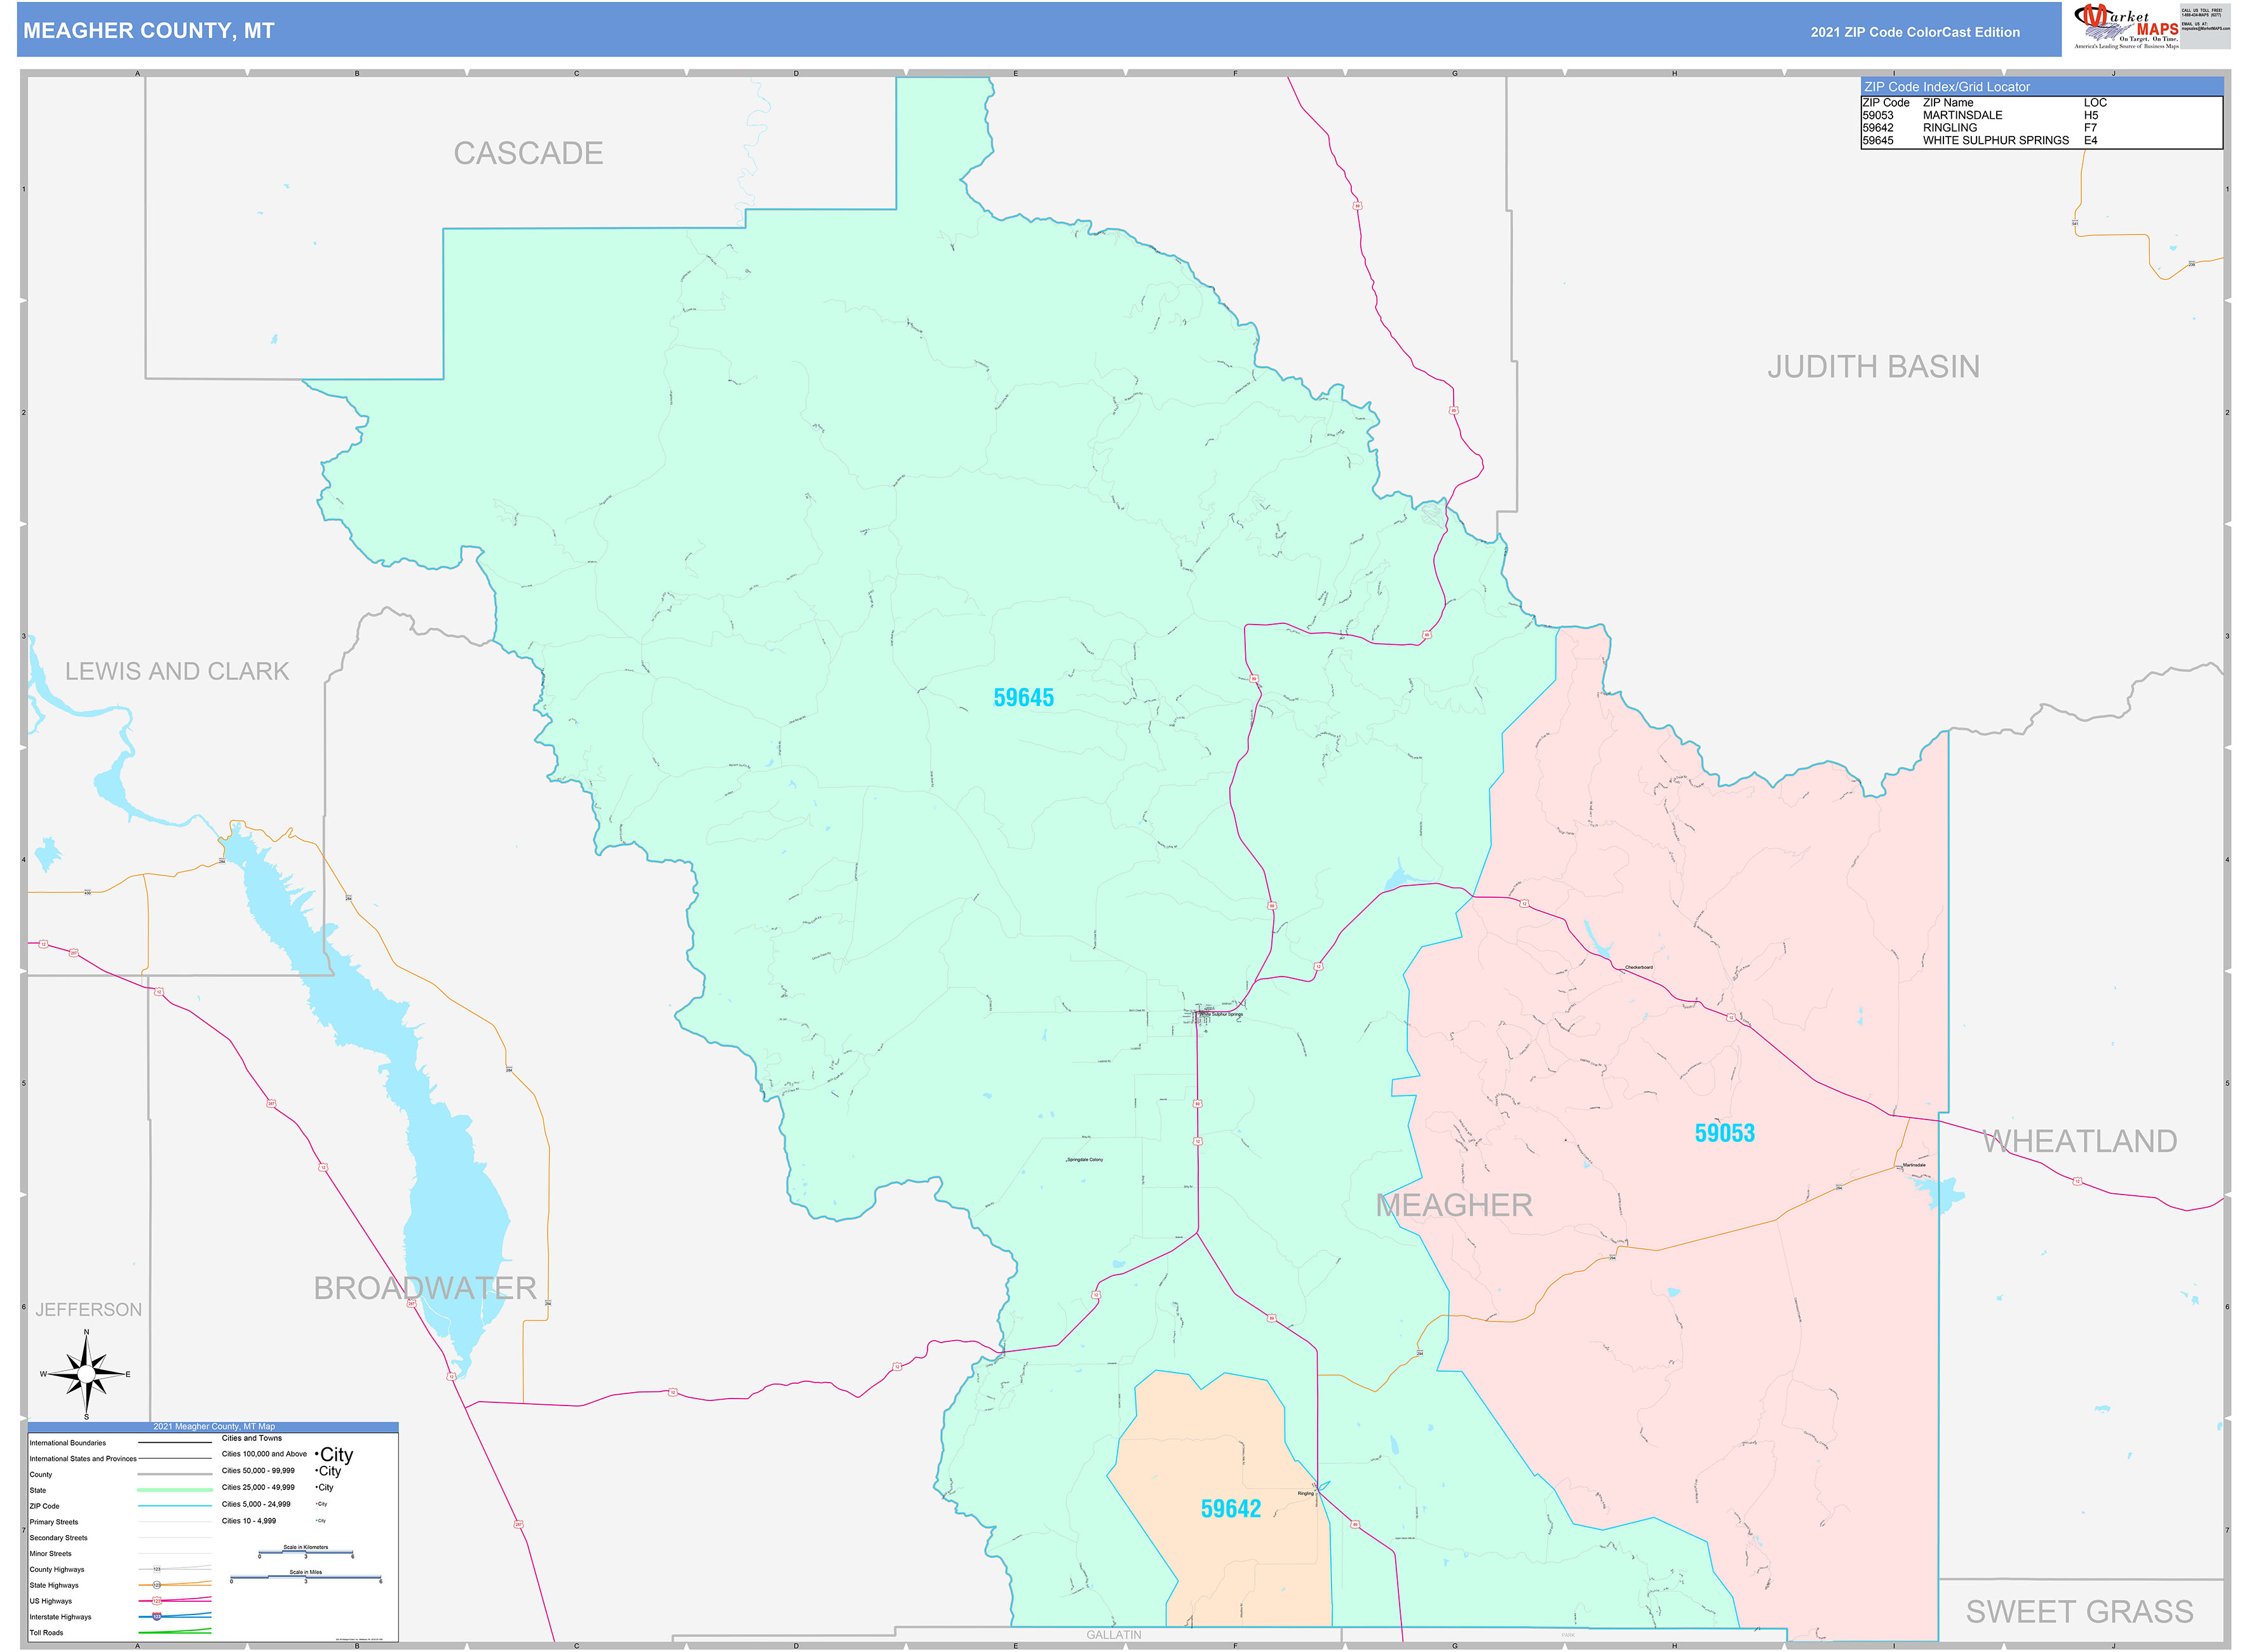Click the County Highways 123 marker icon
Screen dimensions: 2249x1652
coord(157,1569)
